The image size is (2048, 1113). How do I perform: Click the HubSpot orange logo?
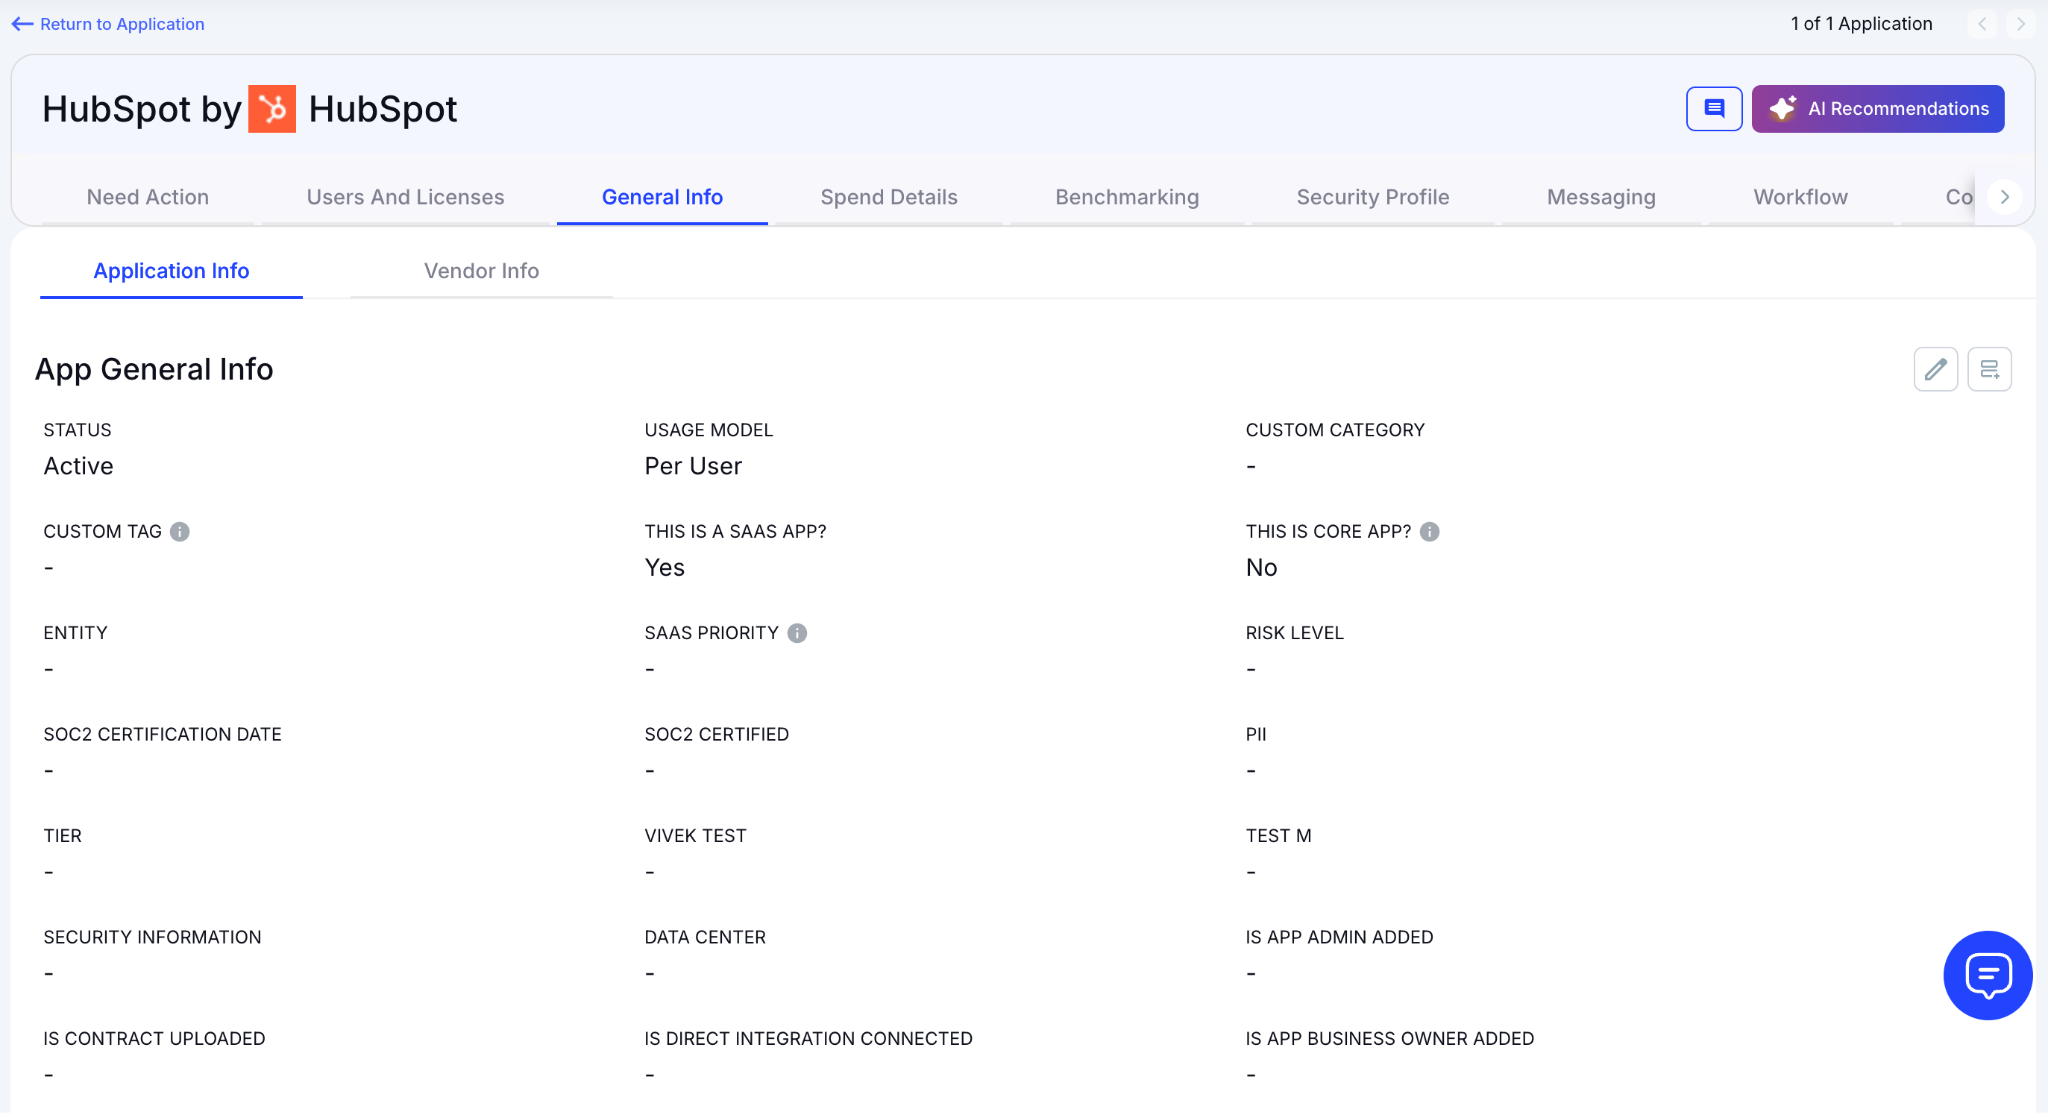272,109
